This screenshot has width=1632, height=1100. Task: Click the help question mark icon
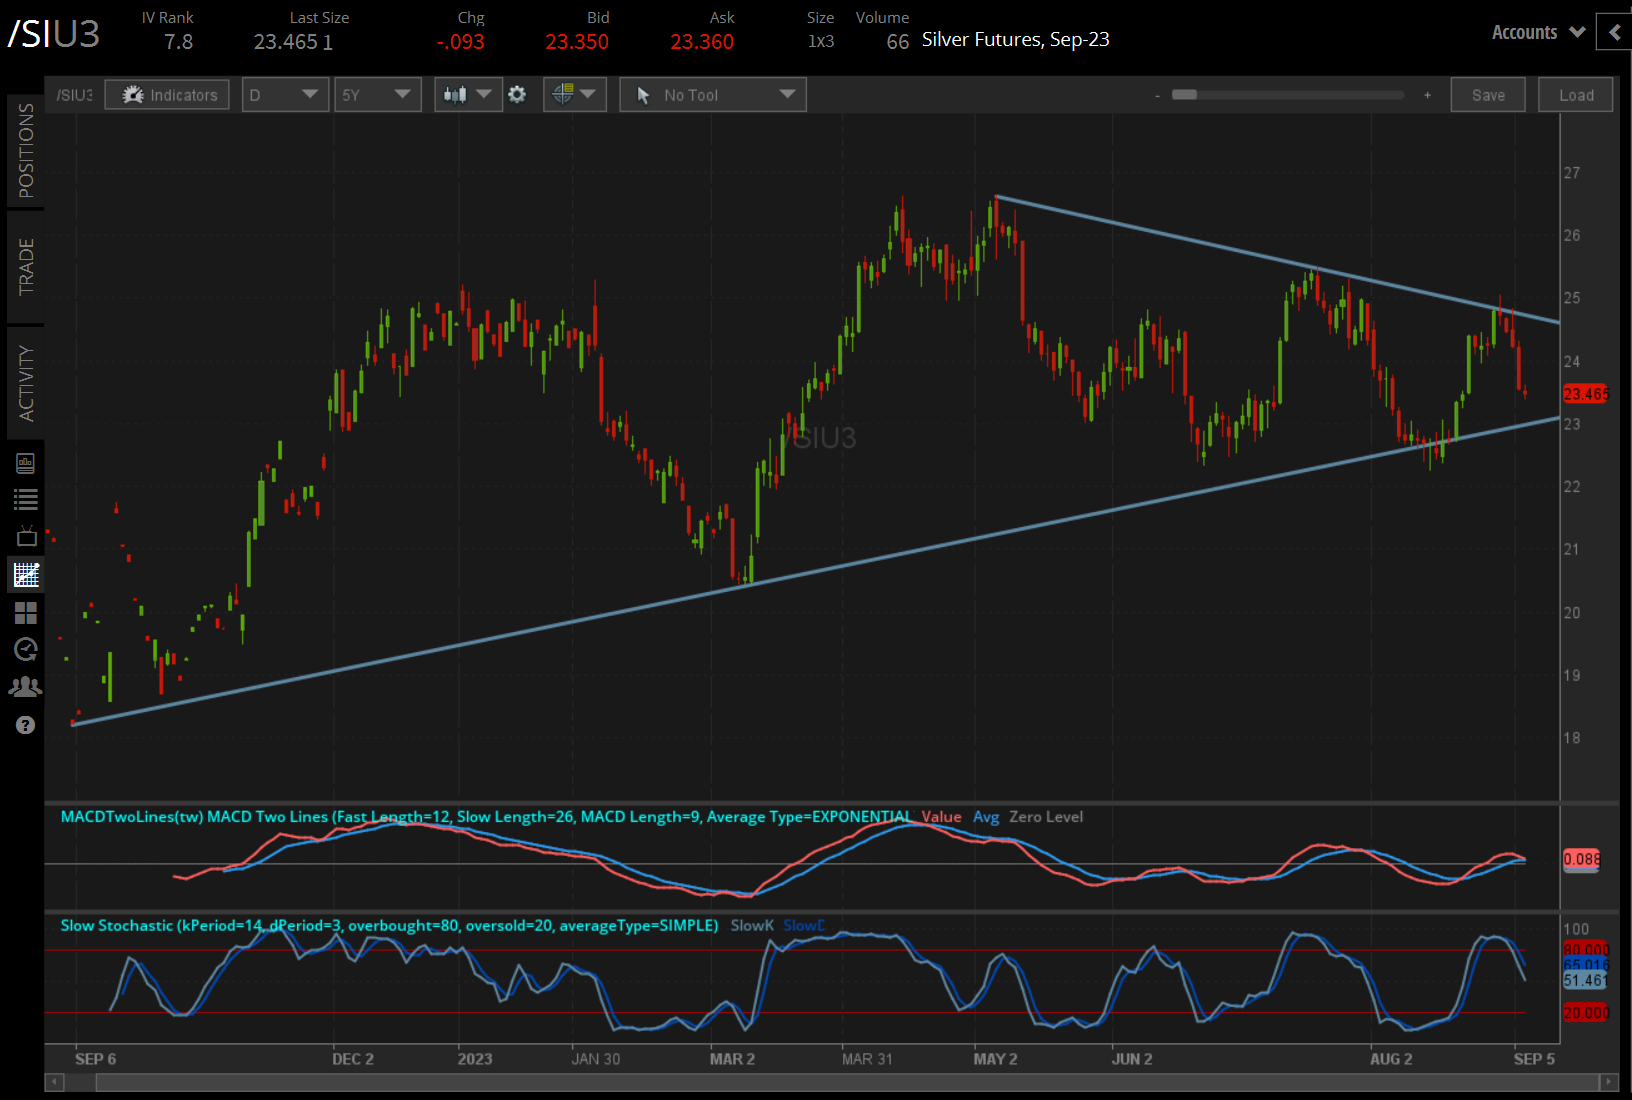point(26,725)
